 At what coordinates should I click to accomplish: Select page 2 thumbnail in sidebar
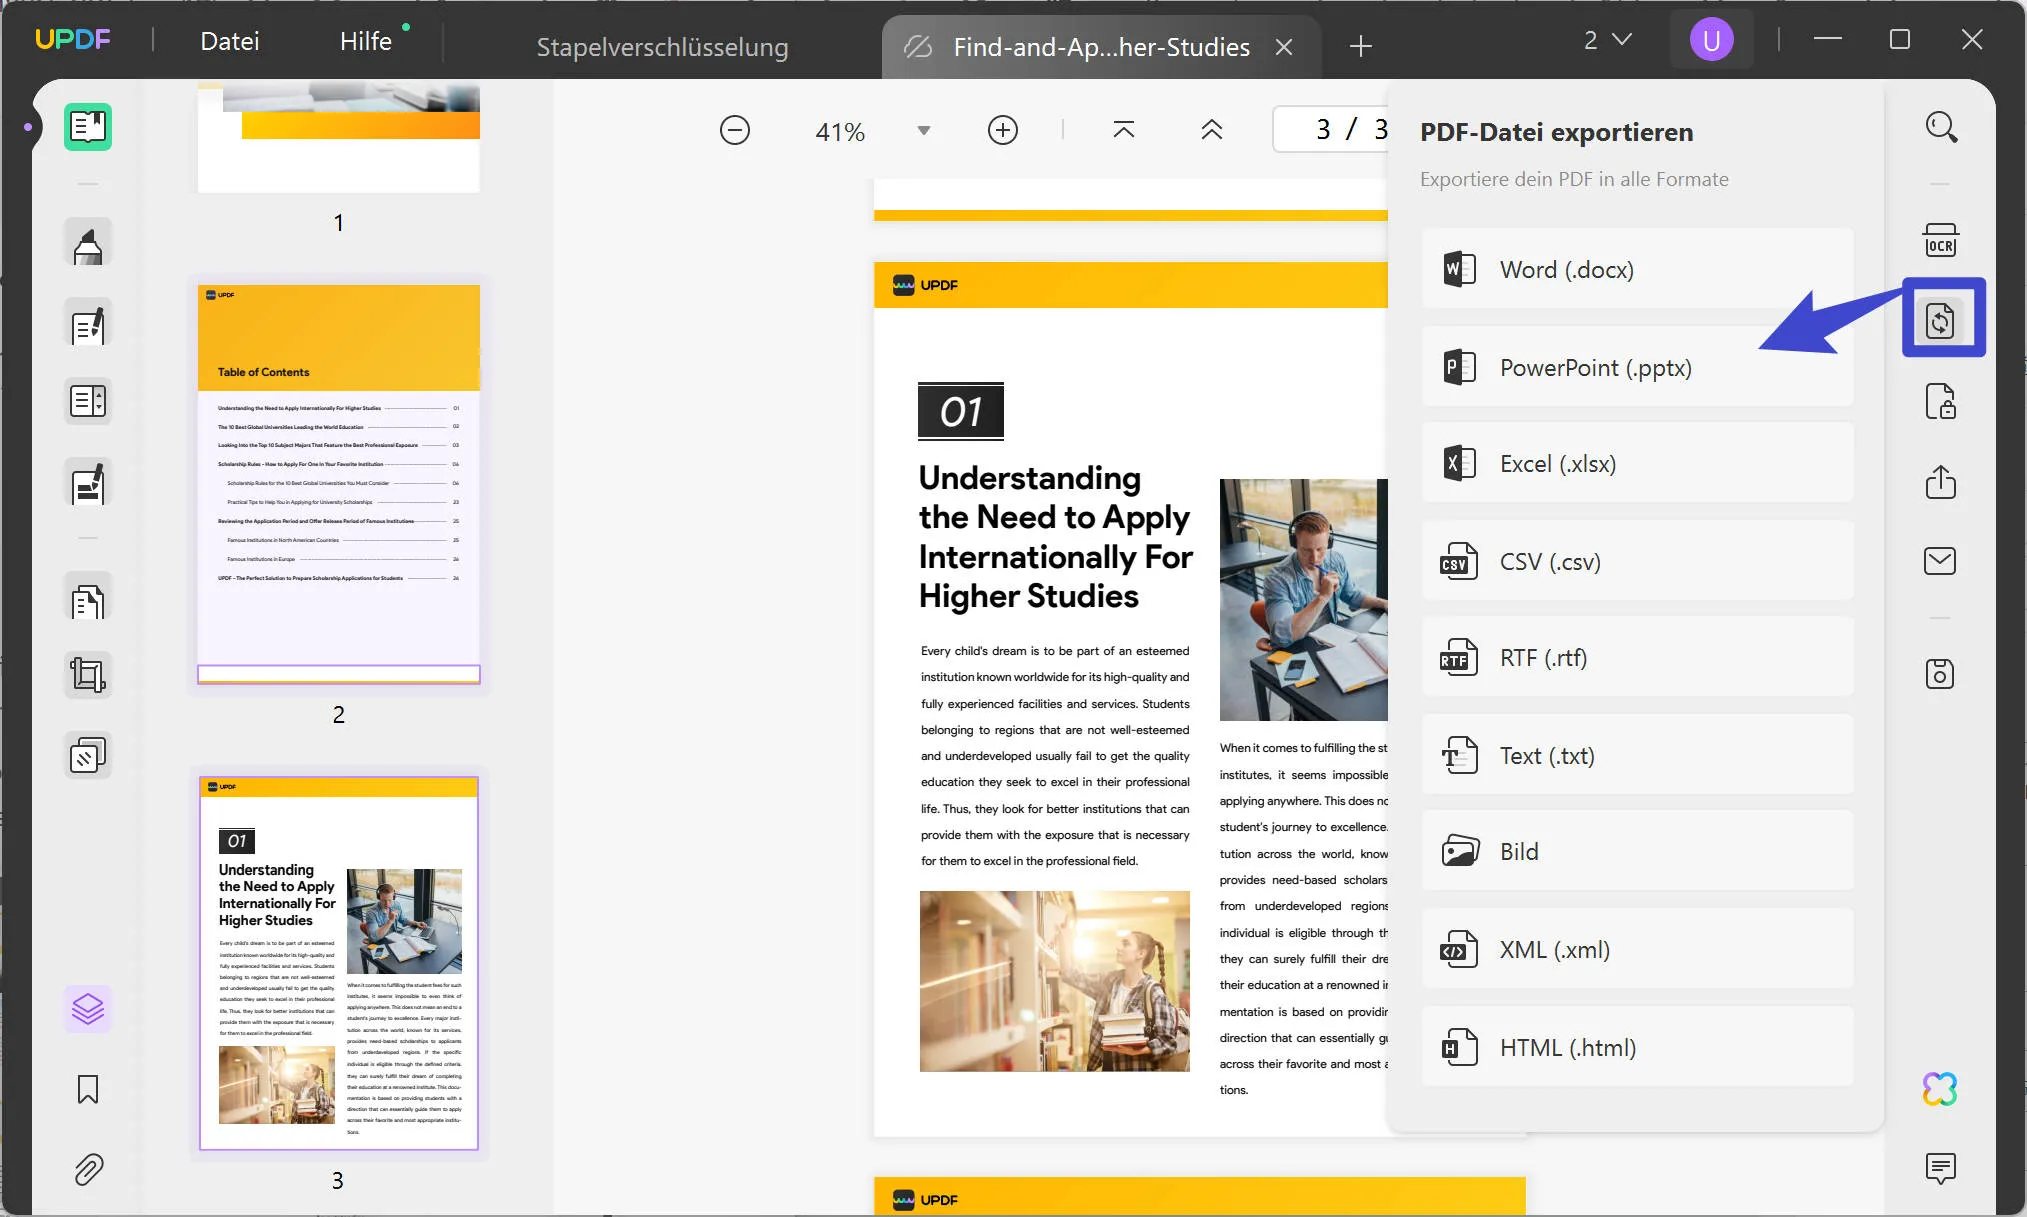[340, 485]
